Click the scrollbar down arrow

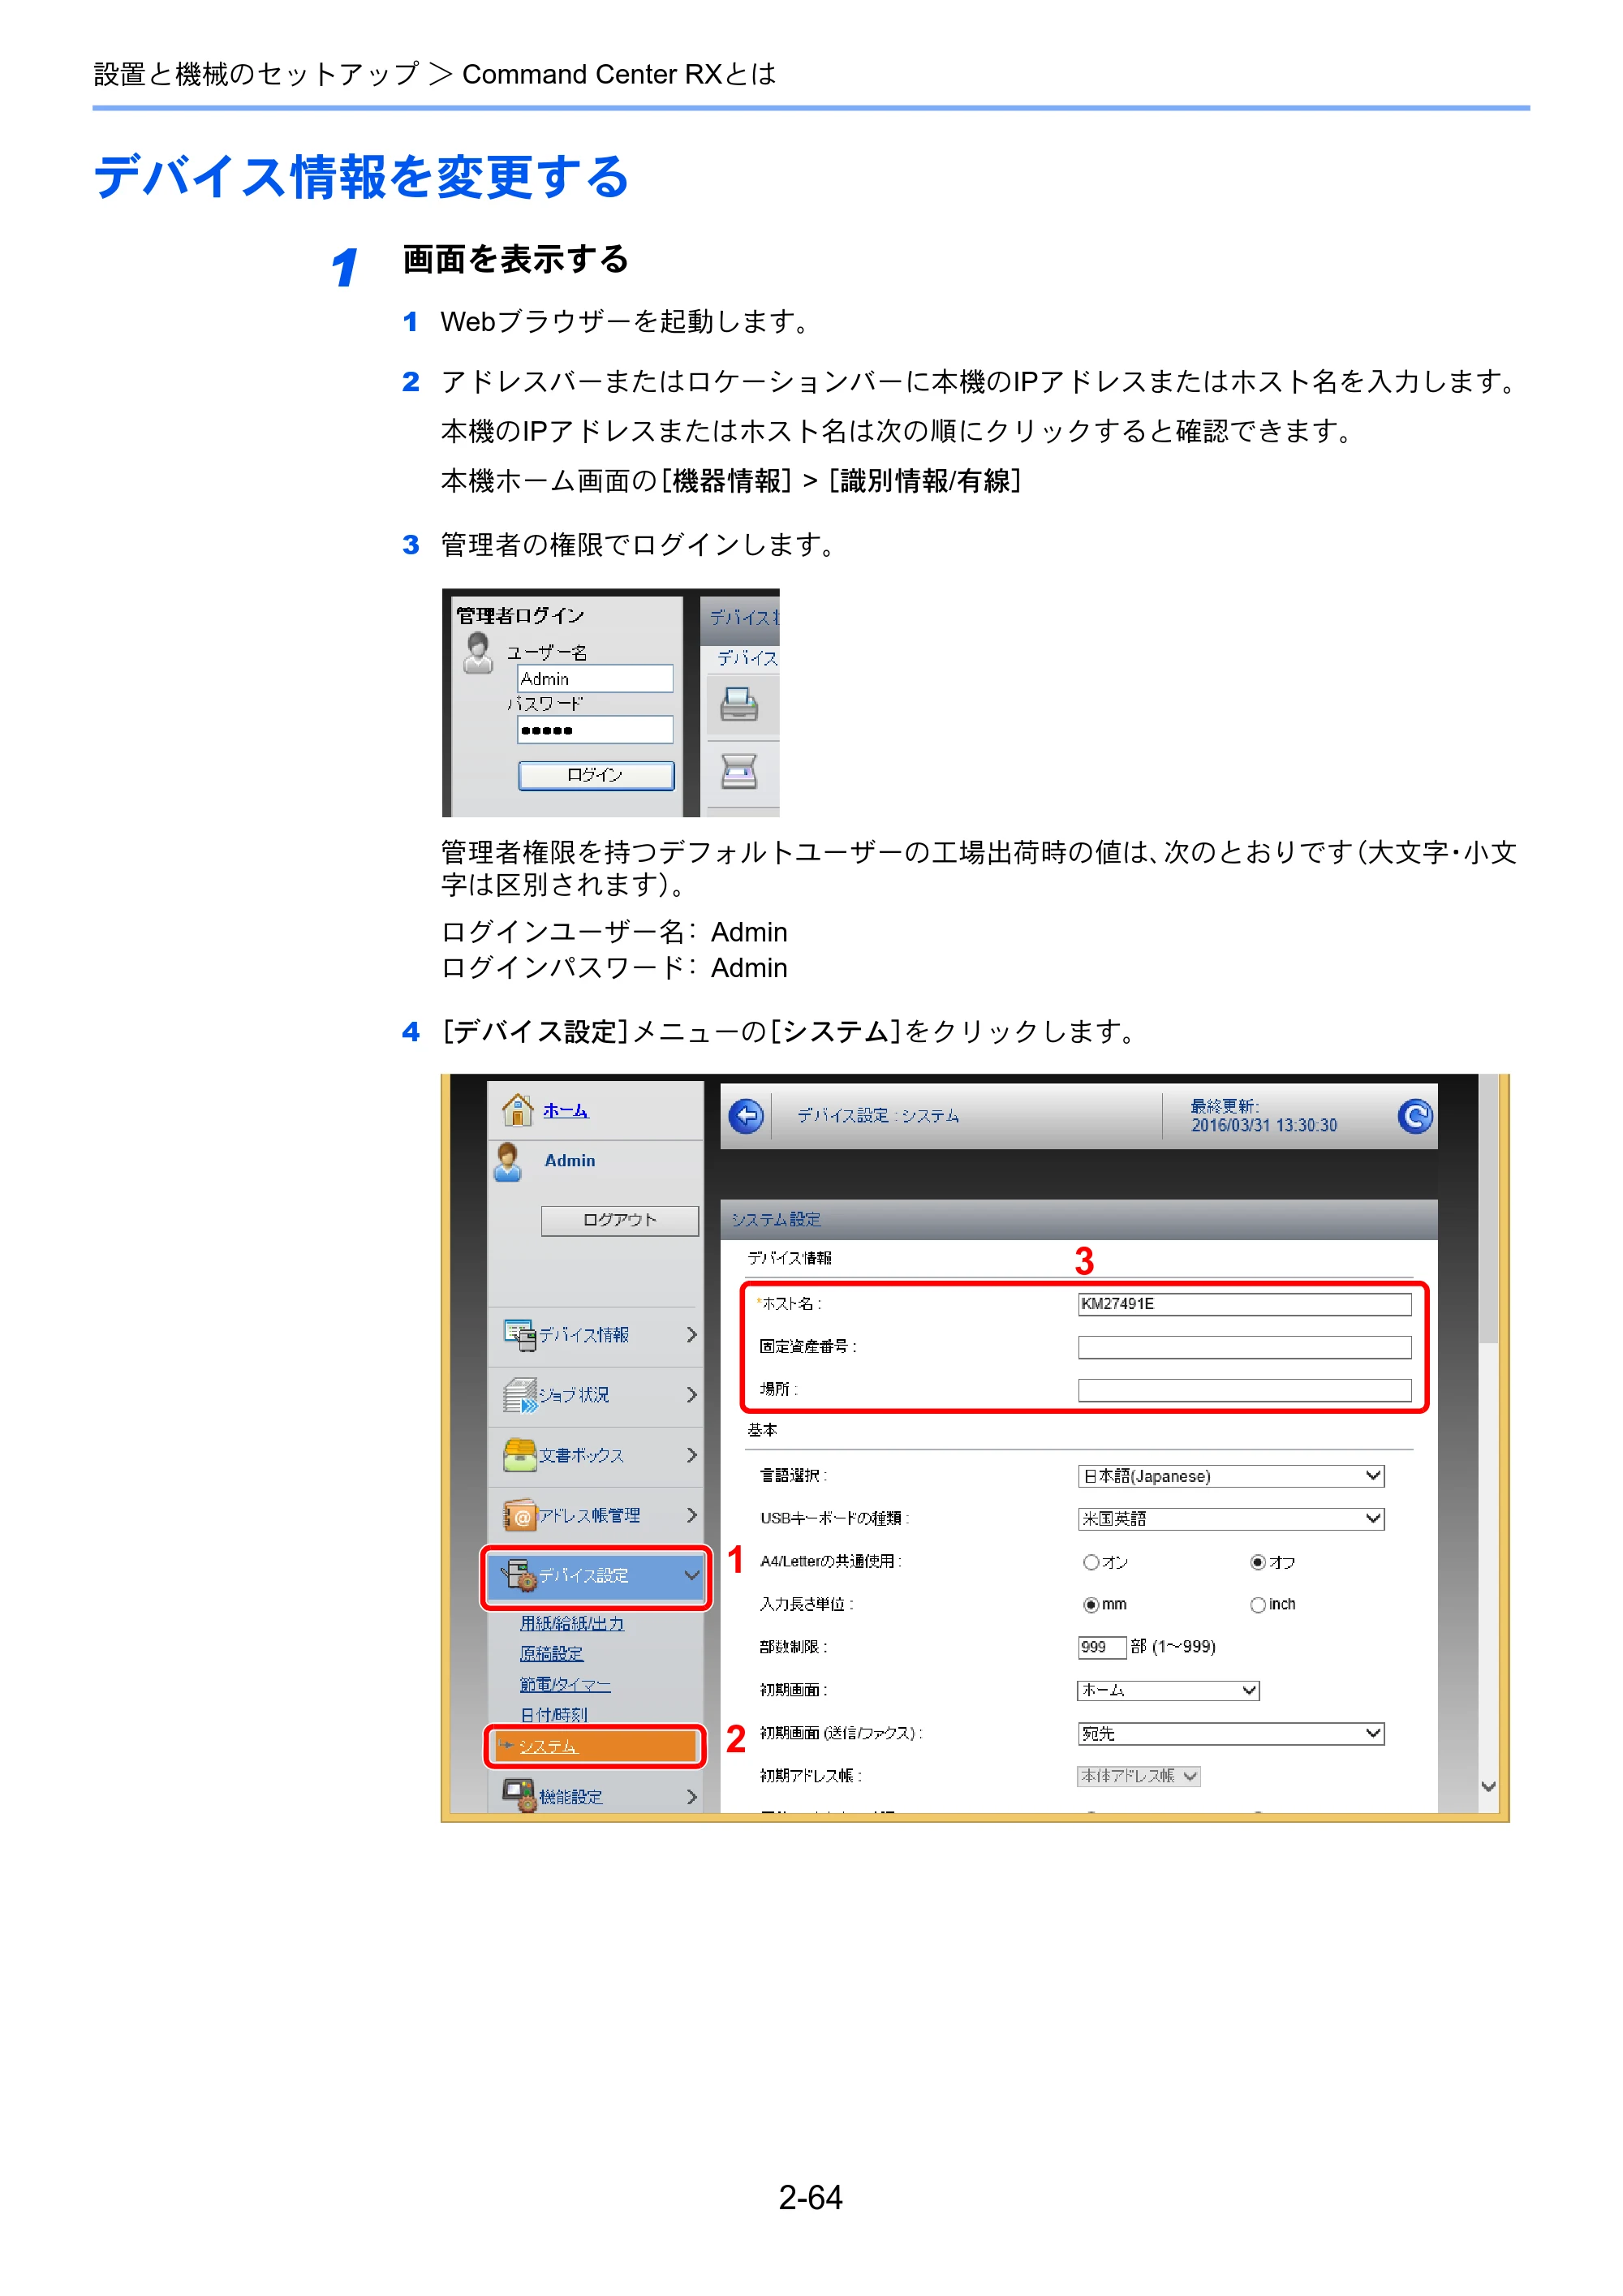click(x=1488, y=1787)
